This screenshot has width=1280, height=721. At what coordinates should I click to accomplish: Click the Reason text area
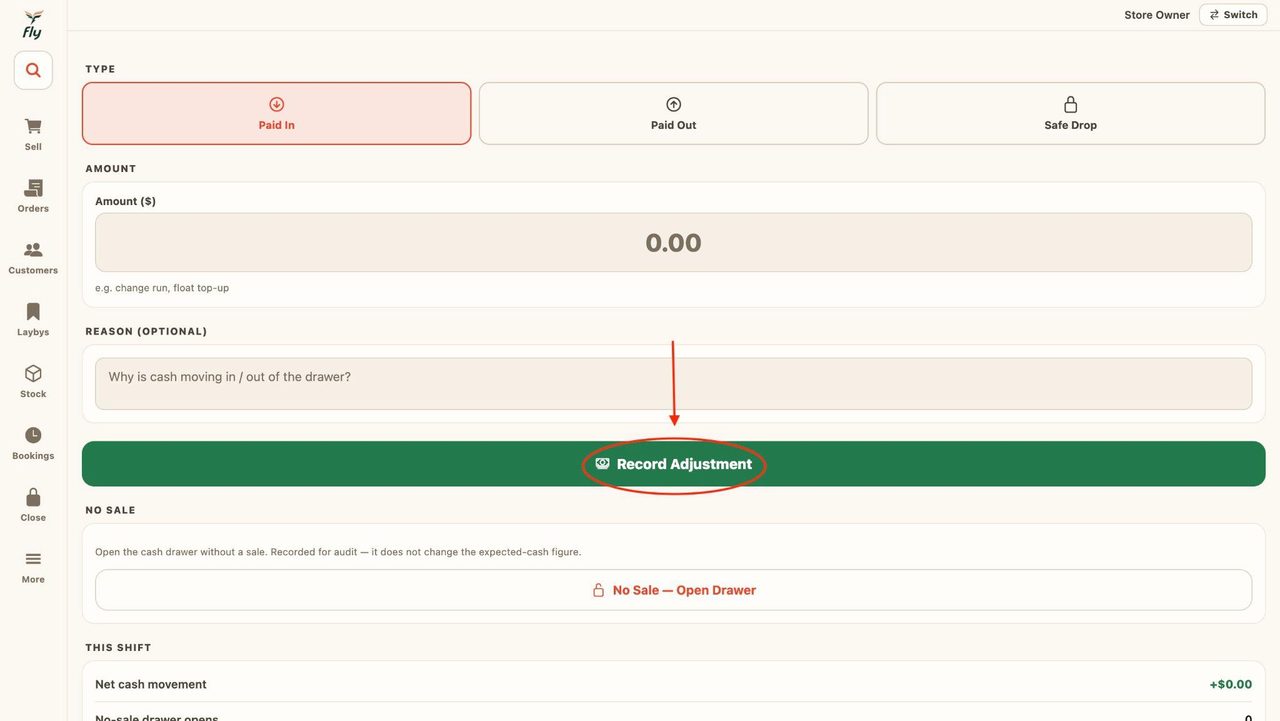673,384
